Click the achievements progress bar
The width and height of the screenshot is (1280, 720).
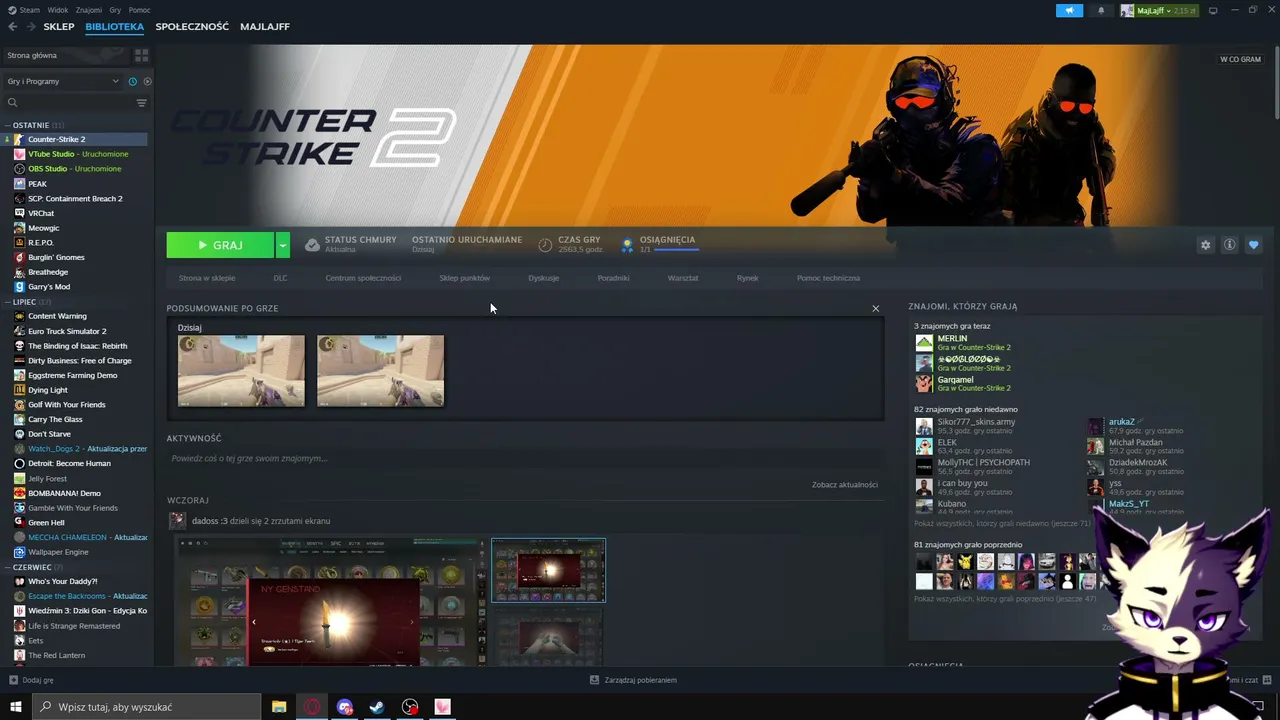[676, 249]
